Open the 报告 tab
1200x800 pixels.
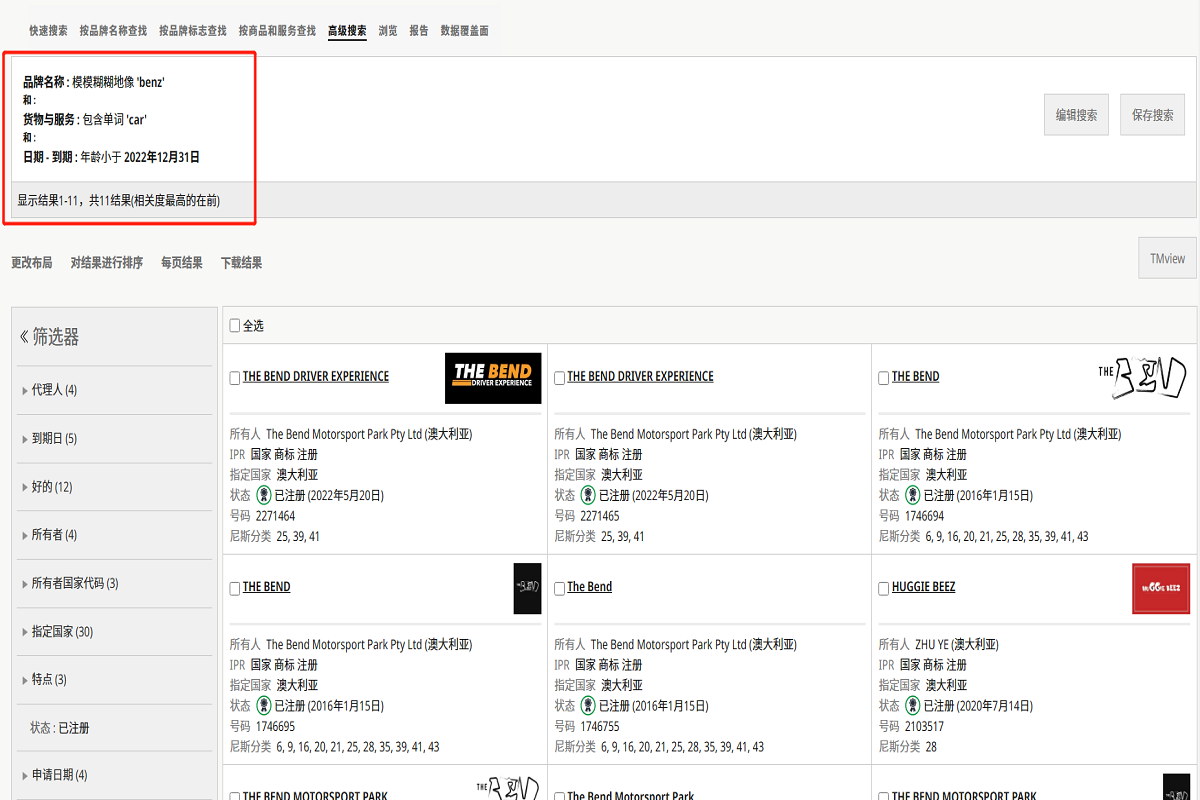click(x=419, y=31)
